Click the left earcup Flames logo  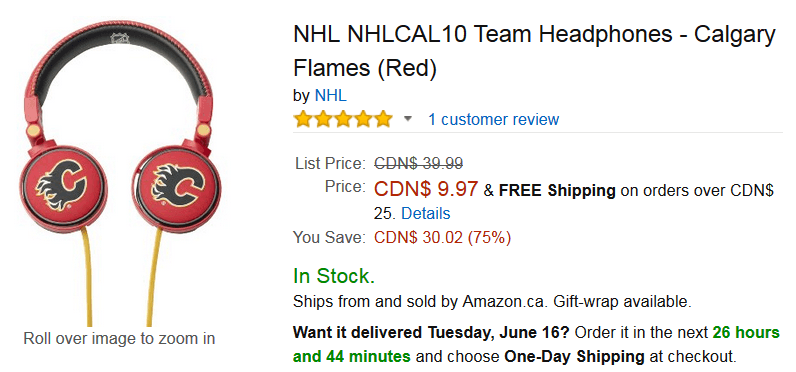(61, 185)
